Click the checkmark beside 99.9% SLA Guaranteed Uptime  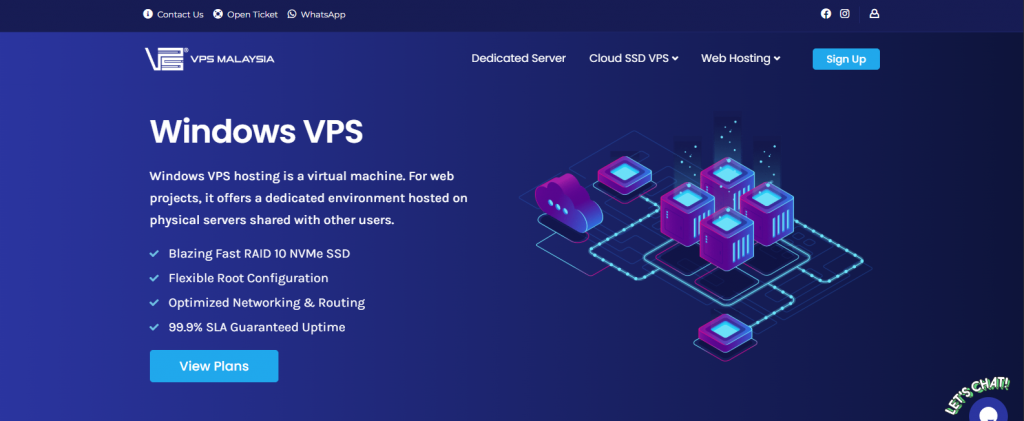click(x=154, y=327)
